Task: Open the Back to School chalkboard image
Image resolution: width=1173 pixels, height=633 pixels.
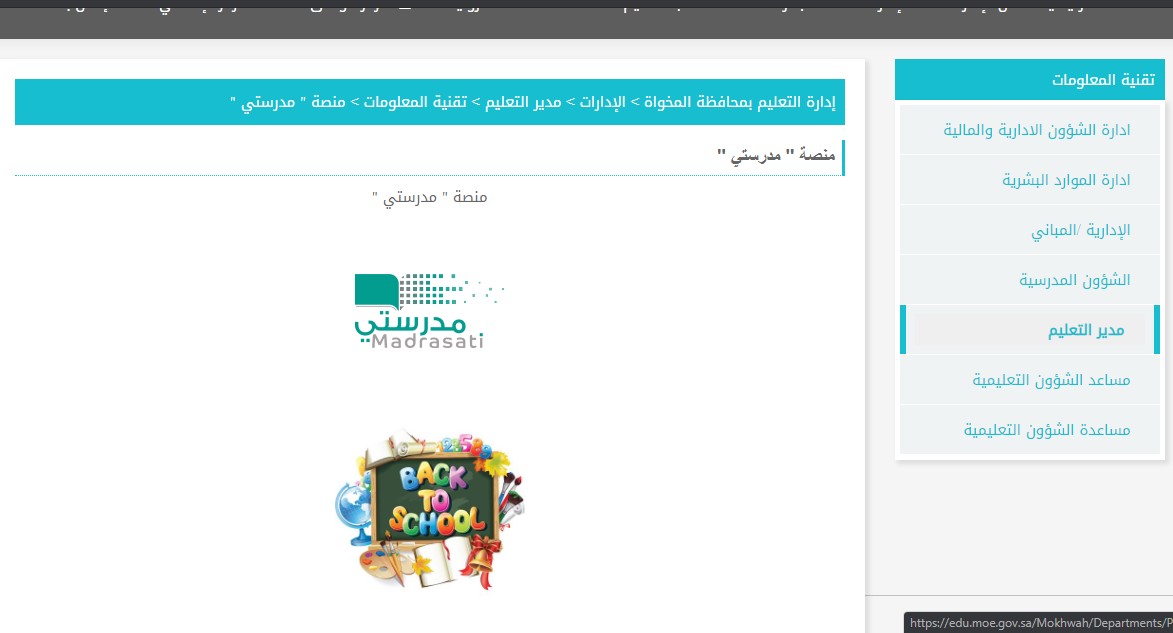Action: 429,510
